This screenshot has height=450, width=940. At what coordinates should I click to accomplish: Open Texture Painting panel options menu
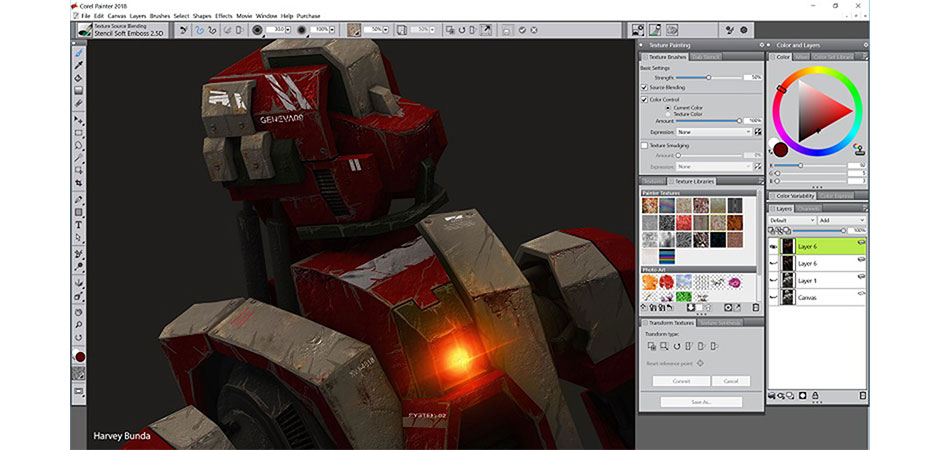click(x=761, y=45)
